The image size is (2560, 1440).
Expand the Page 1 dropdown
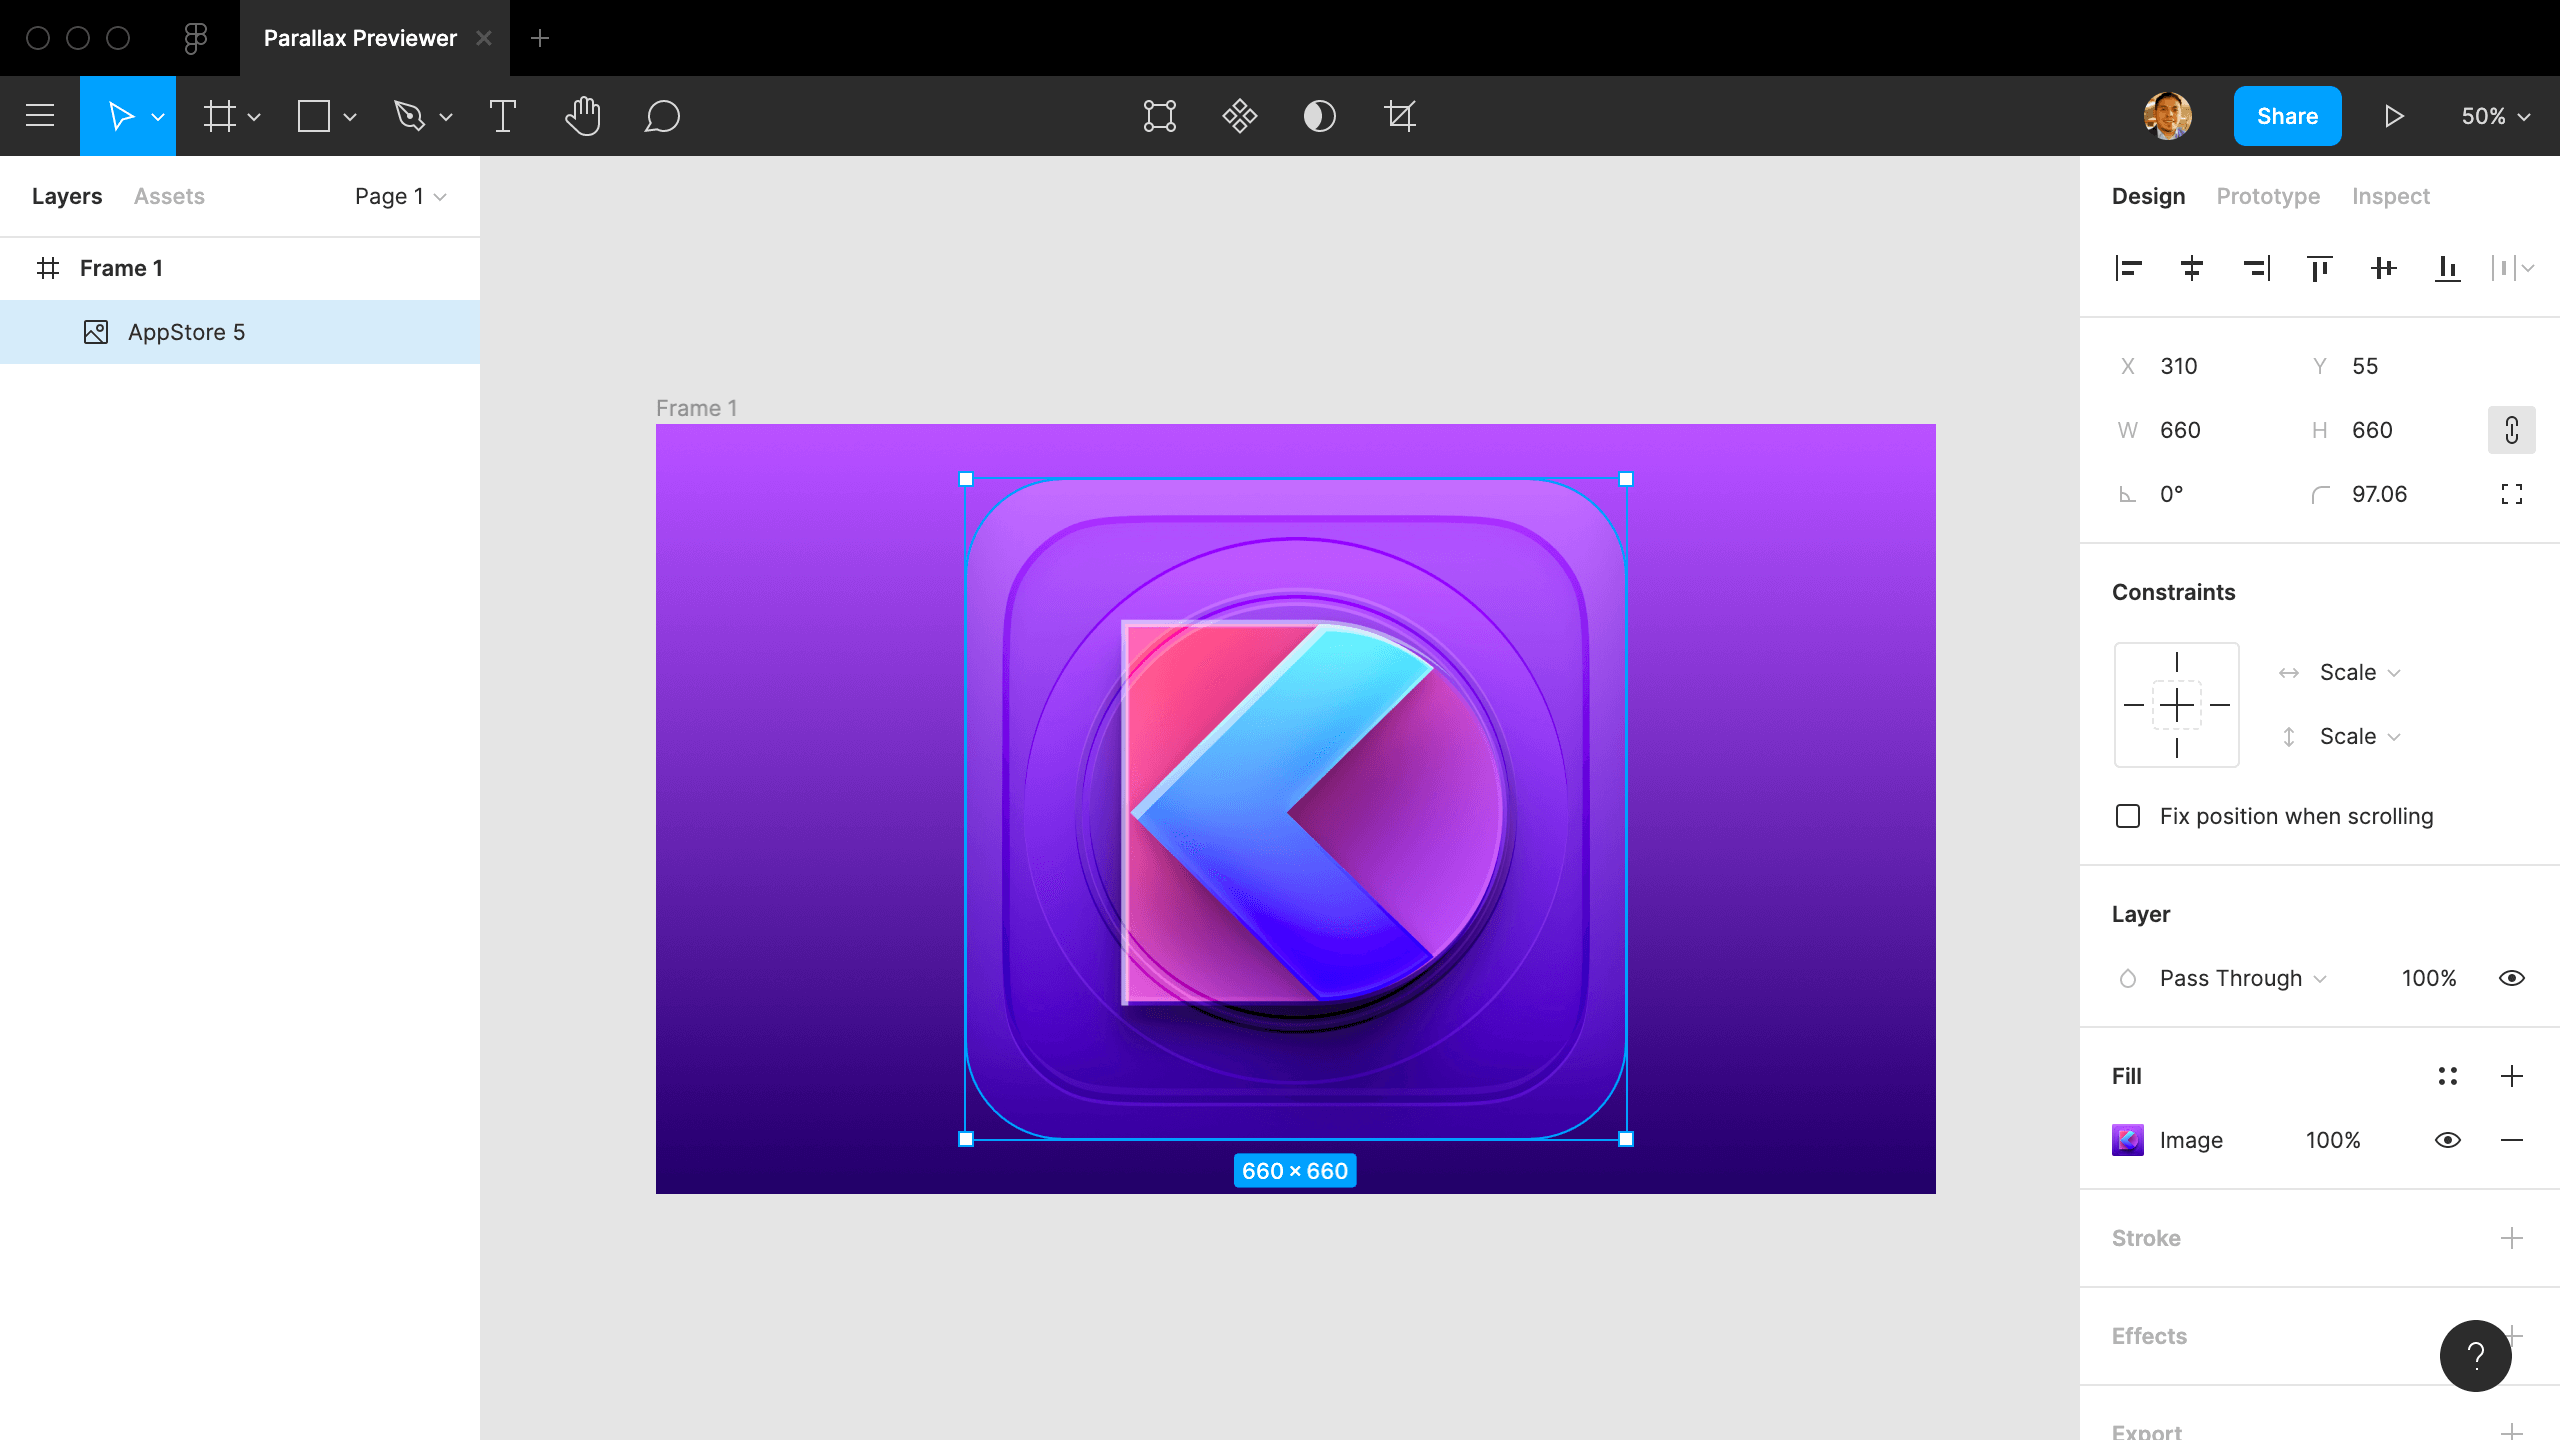click(x=400, y=196)
